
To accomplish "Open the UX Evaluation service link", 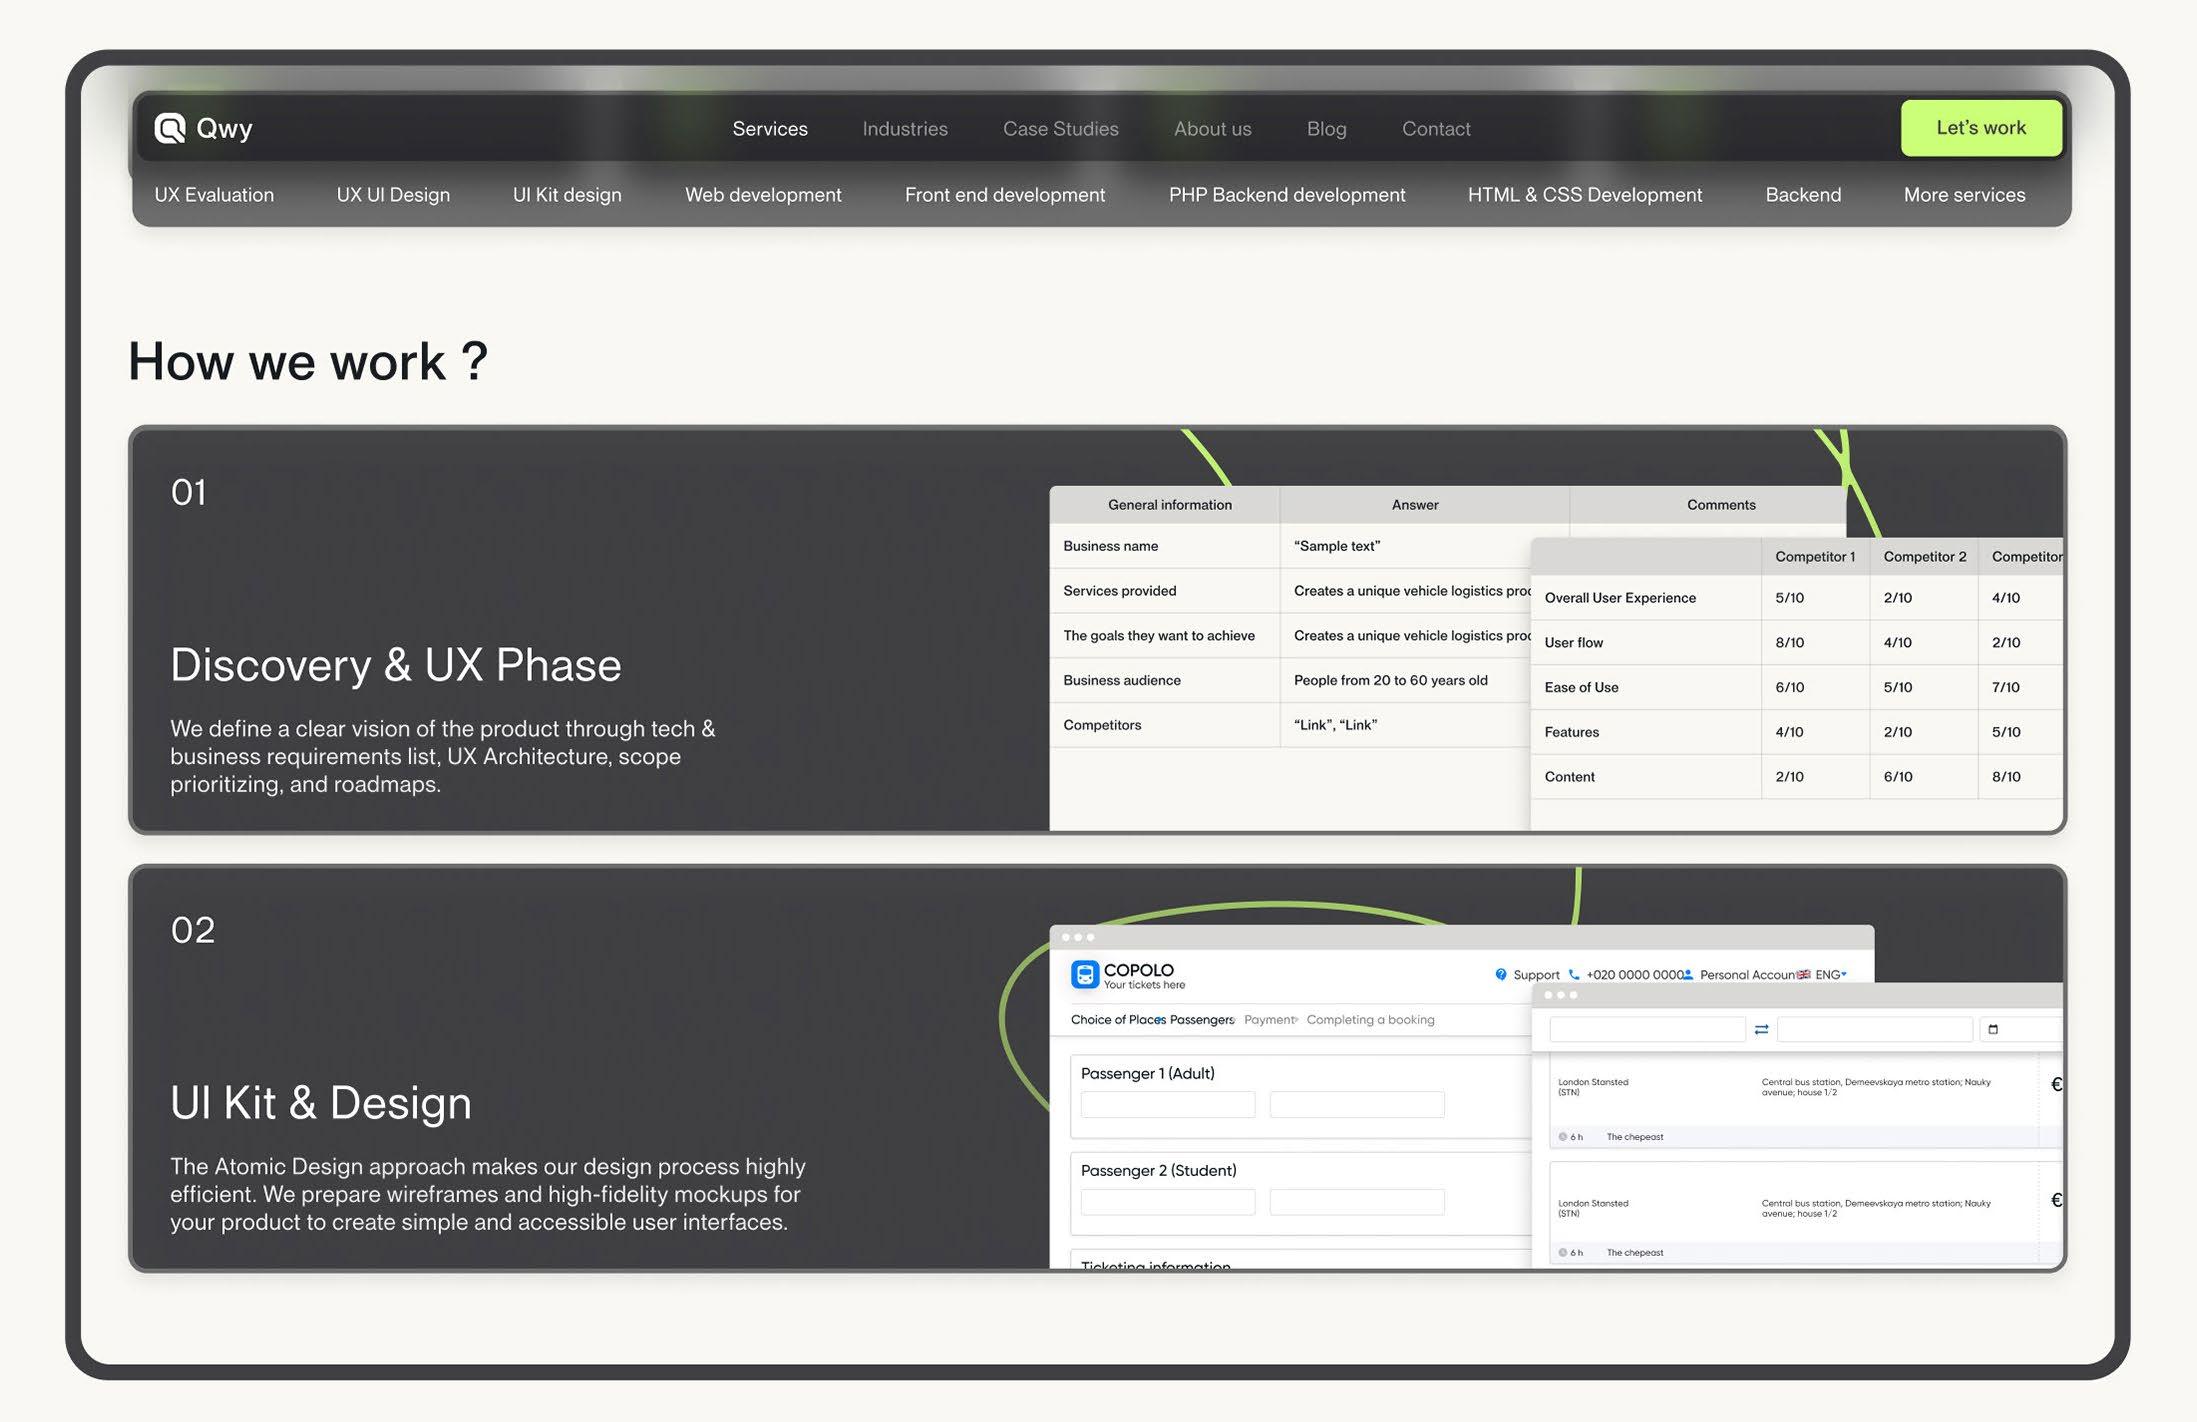I will [x=214, y=195].
